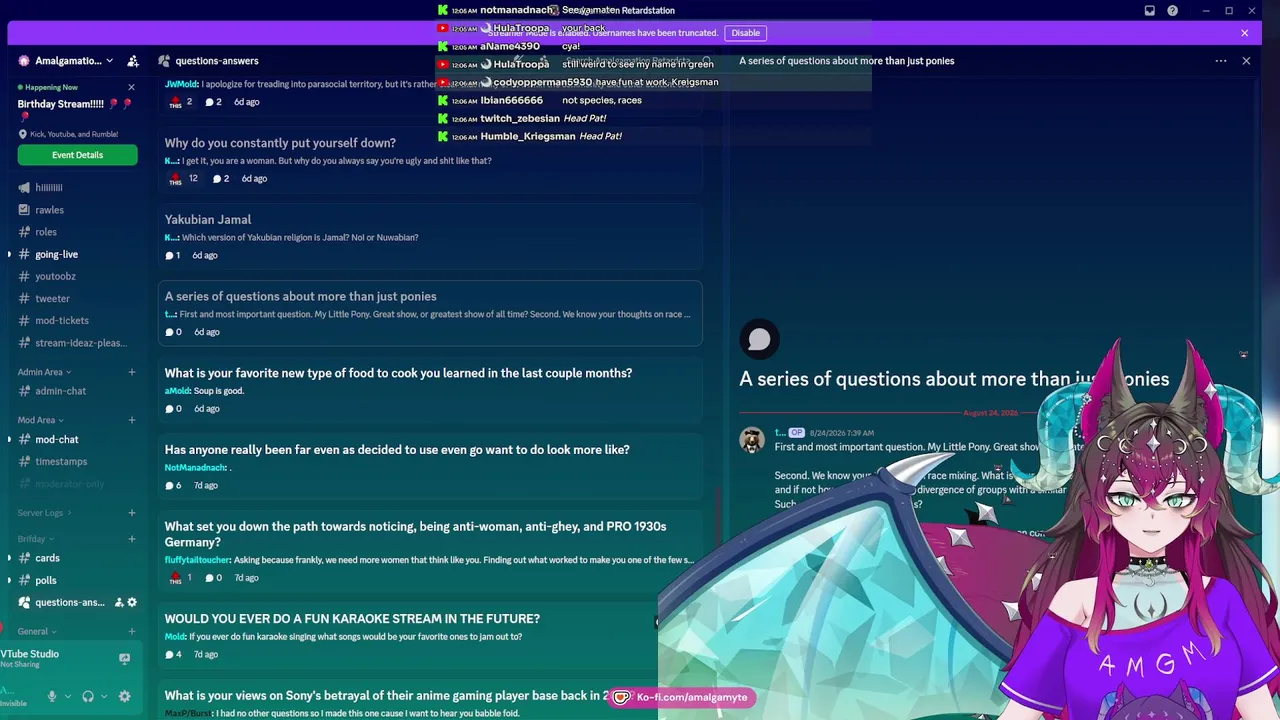Dismiss the purple streamer mode banner
1280x720 pixels.
click(1245, 33)
